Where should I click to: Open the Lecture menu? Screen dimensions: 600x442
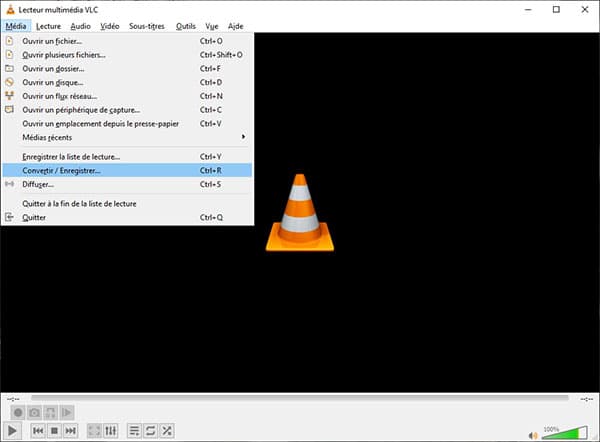click(x=48, y=26)
